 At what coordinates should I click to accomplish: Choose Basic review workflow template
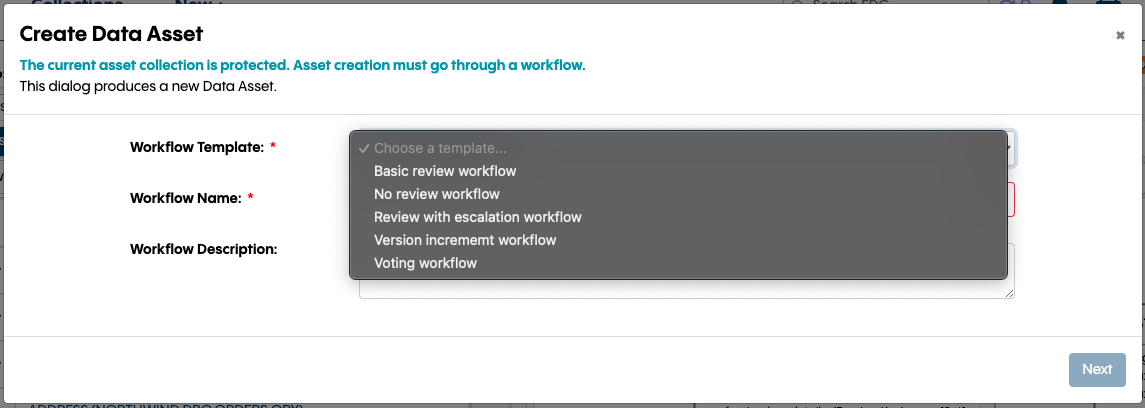(x=445, y=171)
